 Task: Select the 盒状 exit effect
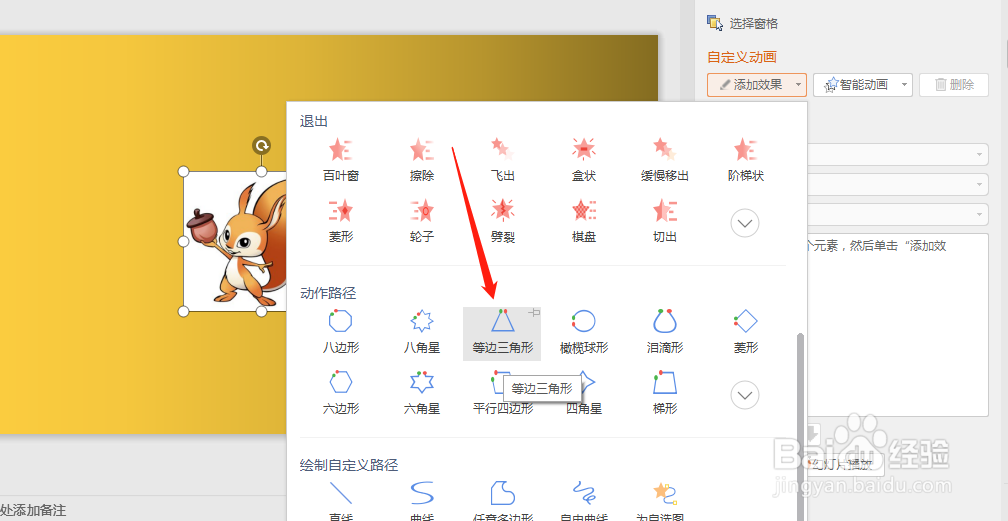point(584,160)
